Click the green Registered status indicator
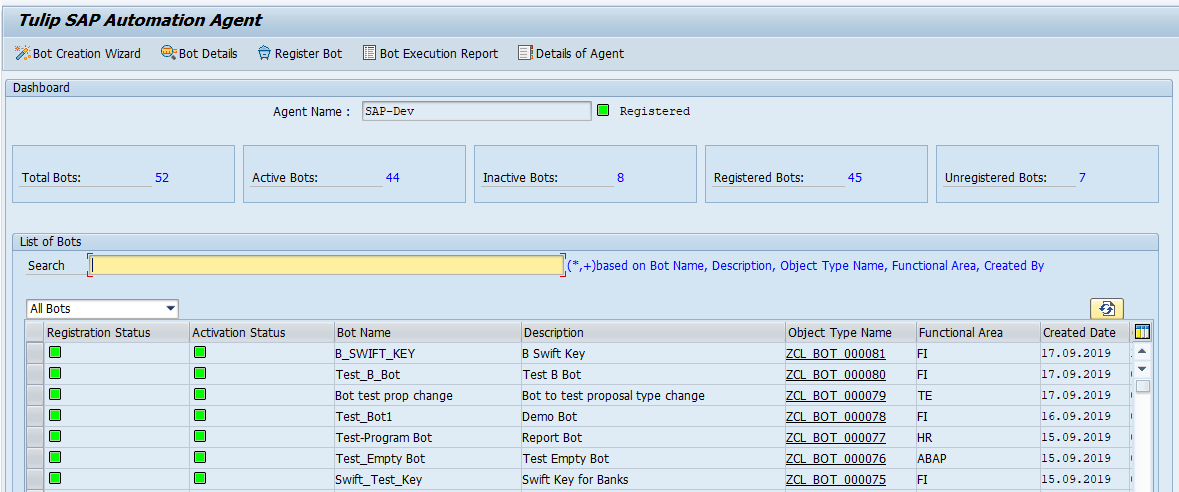Viewport: 1179px width, 492px height. [603, 111]
